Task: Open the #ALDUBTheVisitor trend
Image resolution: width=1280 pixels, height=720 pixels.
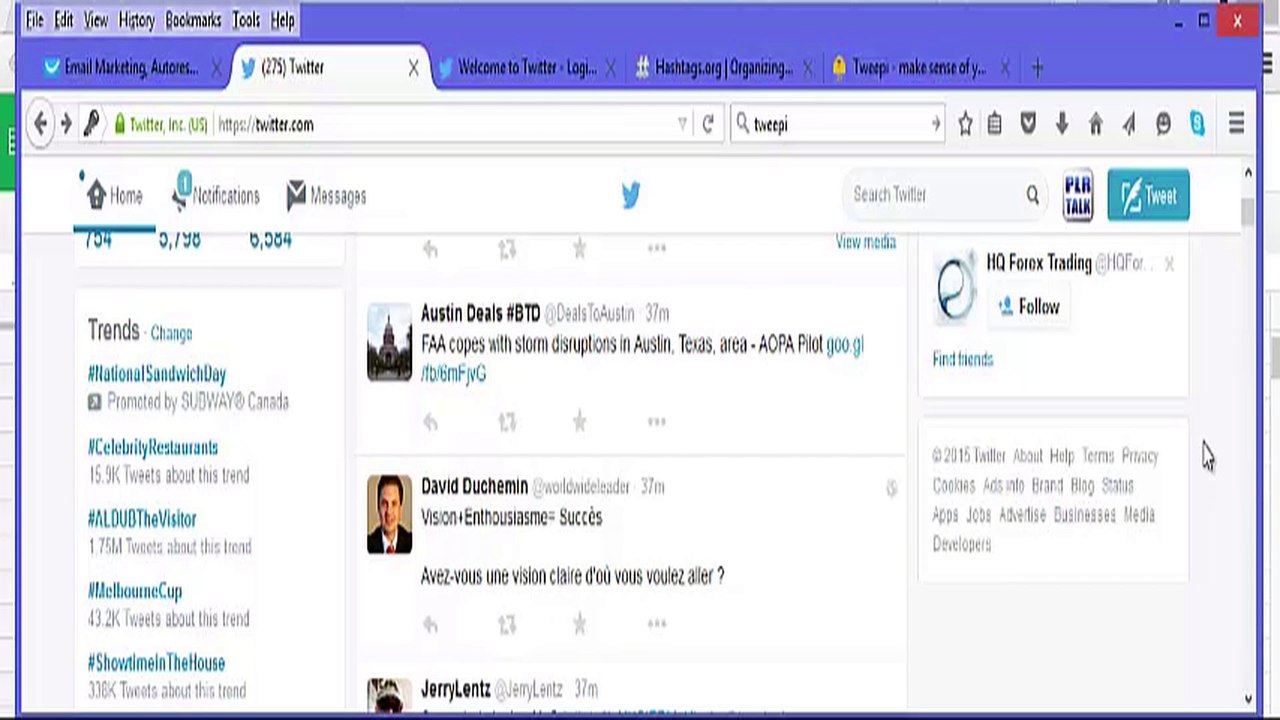Action: [142, 519]
